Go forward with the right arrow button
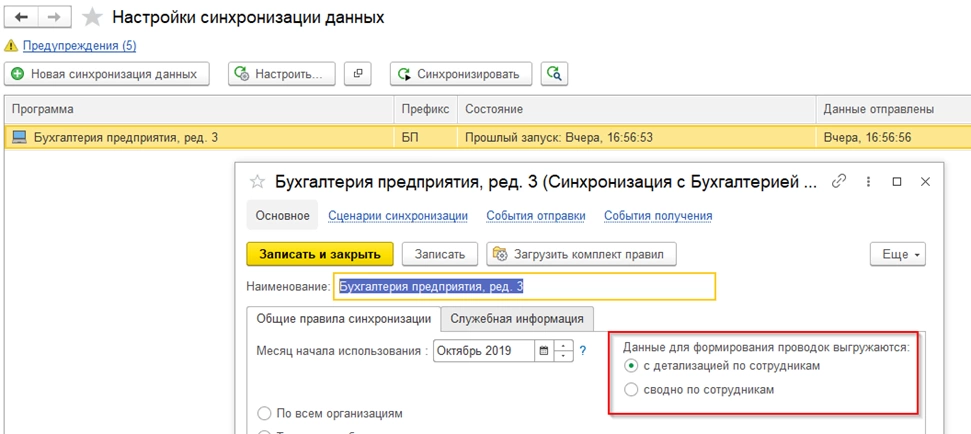The width and height of the screenshot is (971, 434). [54, 17]
